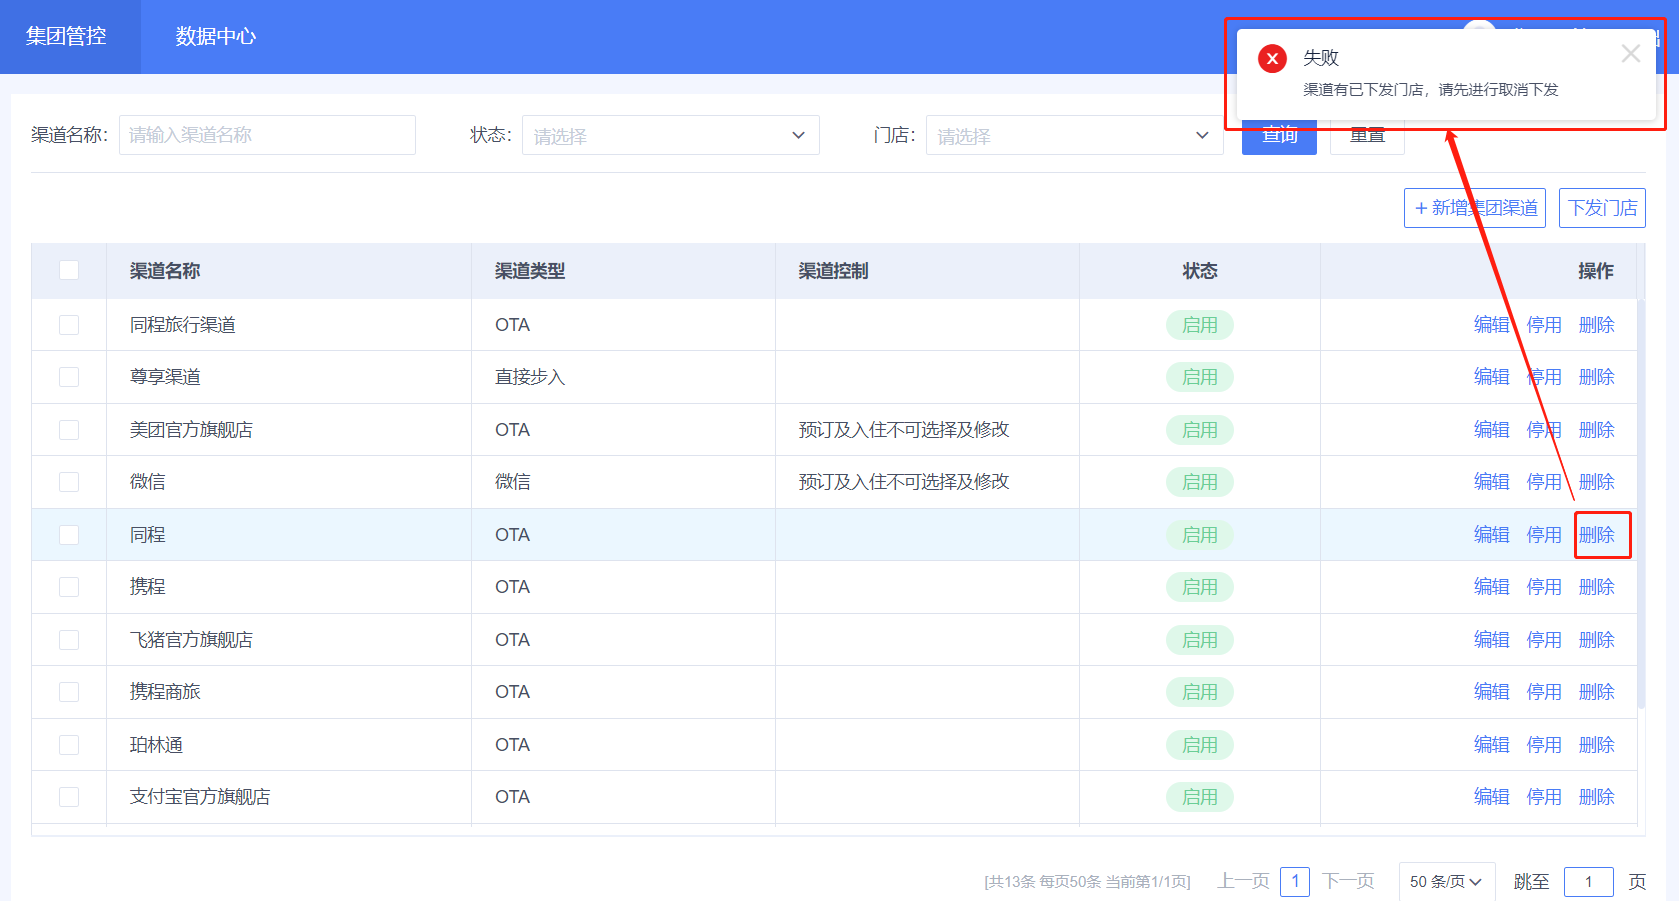
Task: Delete the 飞猪官方旗舰店 channel
Action: 1597,640
